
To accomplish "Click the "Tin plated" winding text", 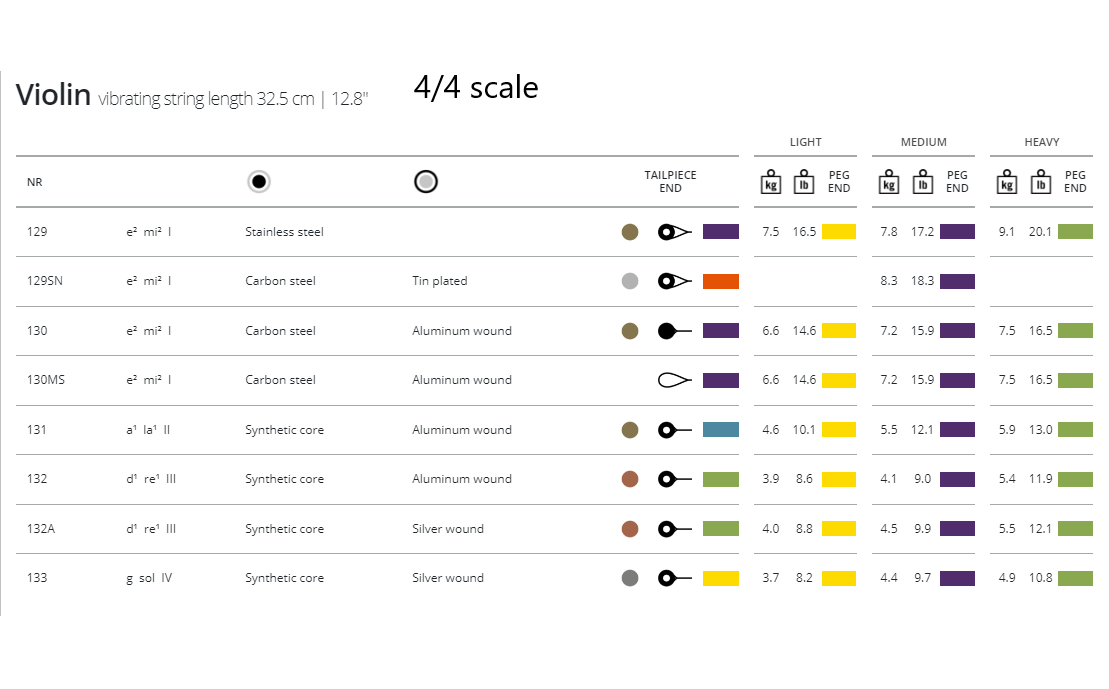I will [441, 281].
